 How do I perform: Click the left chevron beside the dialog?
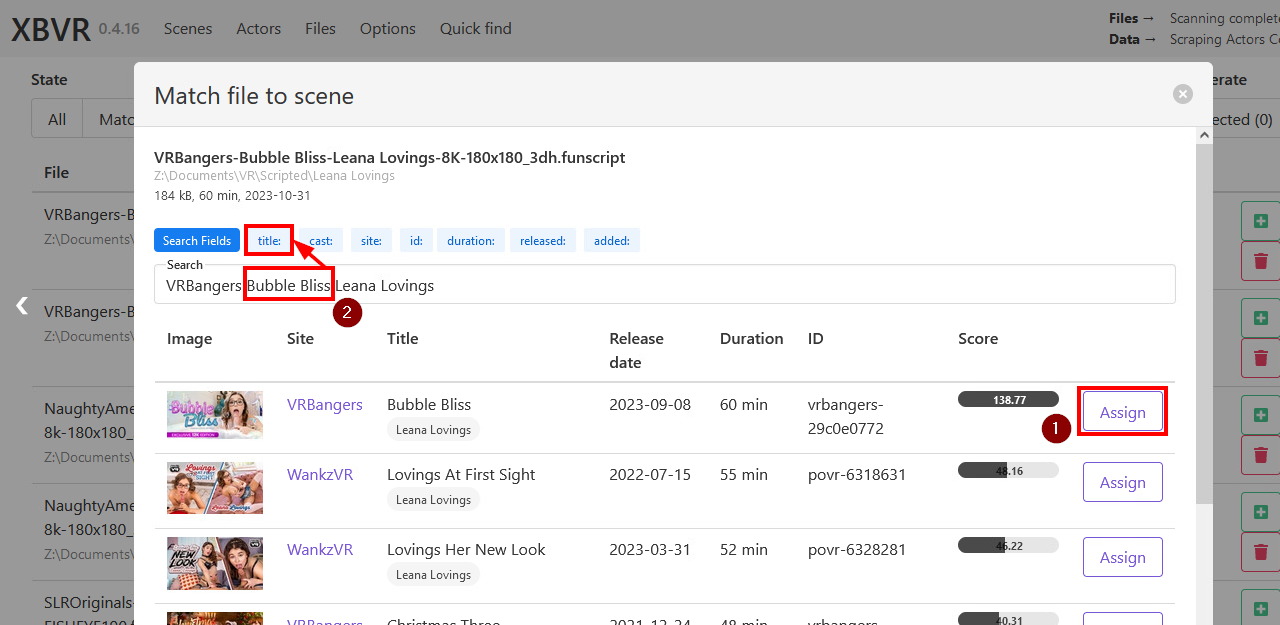[x=22, y=306]
